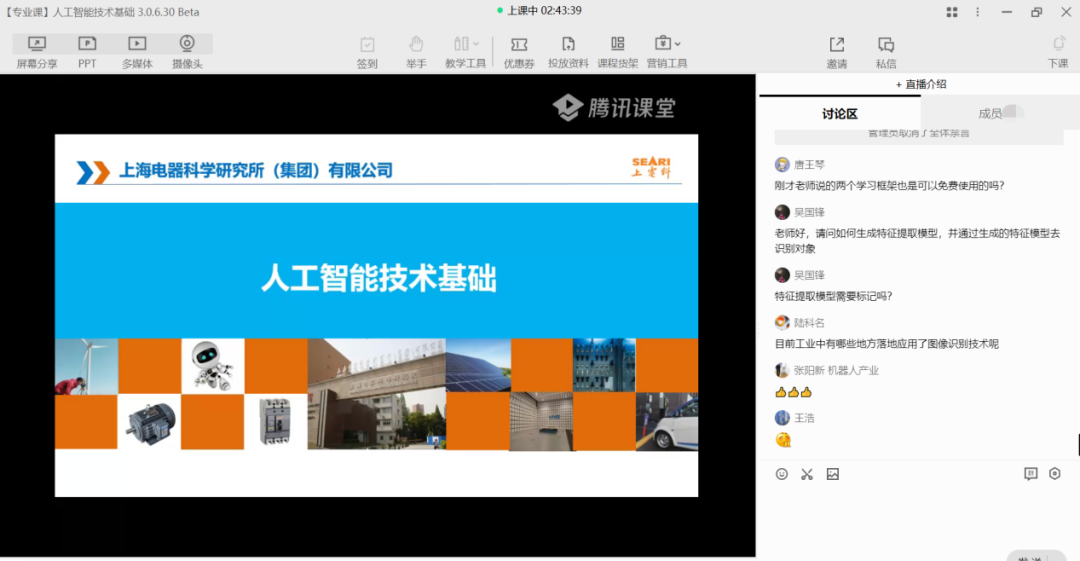Expand the 直播介绍 section
The width and height of the screenshot is (1080, 561).
[920, 84]
